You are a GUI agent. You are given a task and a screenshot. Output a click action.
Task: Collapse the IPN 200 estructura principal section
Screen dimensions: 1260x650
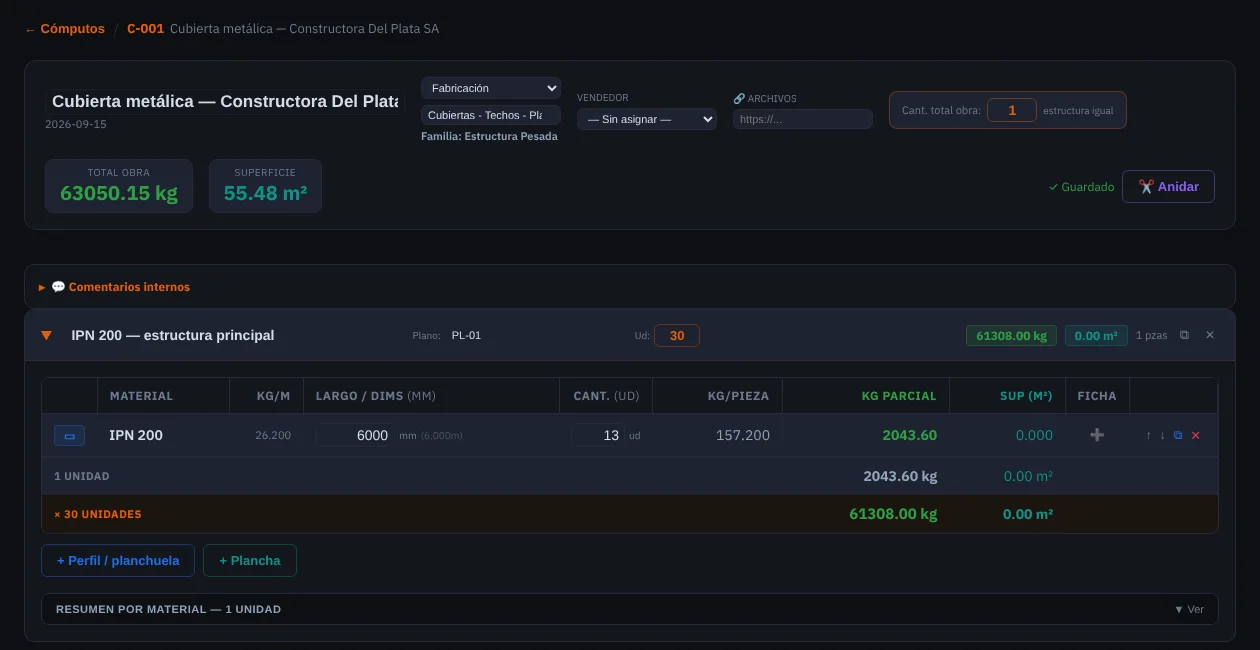tap(46, 336)
